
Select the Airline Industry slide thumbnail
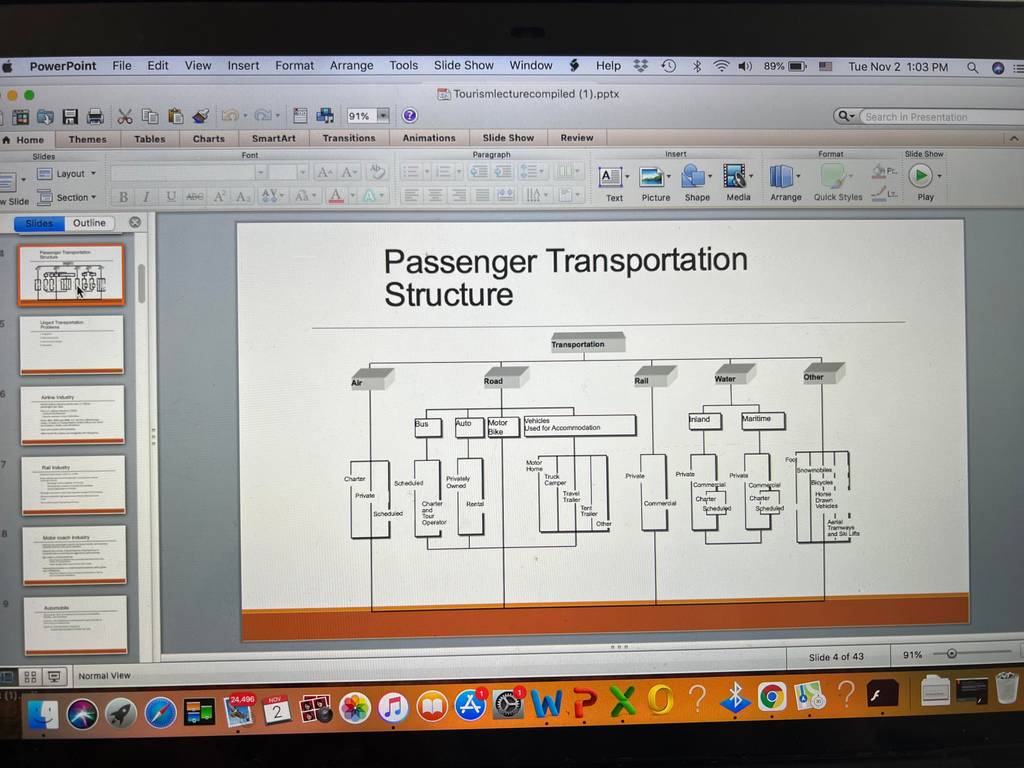click(x=72, y=415)
